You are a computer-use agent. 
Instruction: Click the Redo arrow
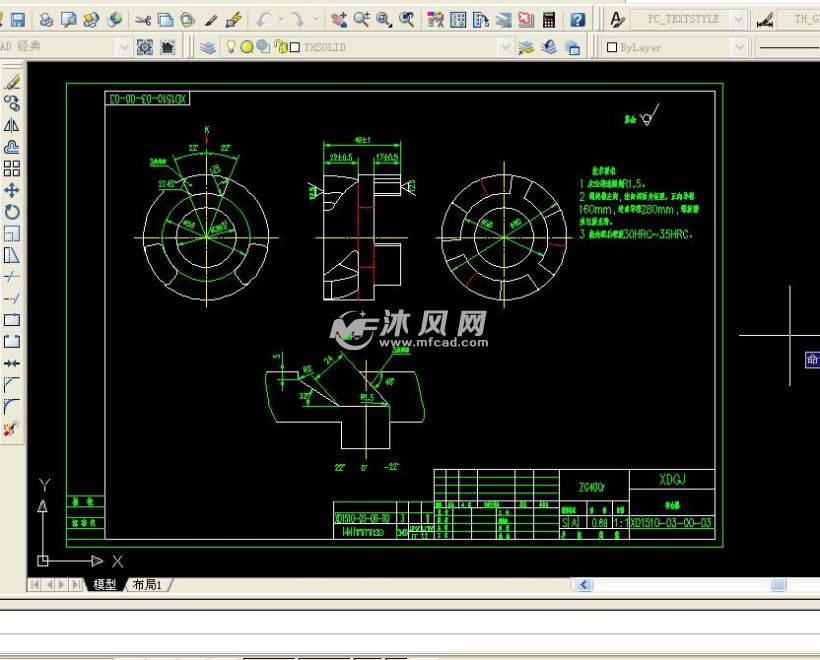coord(298,20)
